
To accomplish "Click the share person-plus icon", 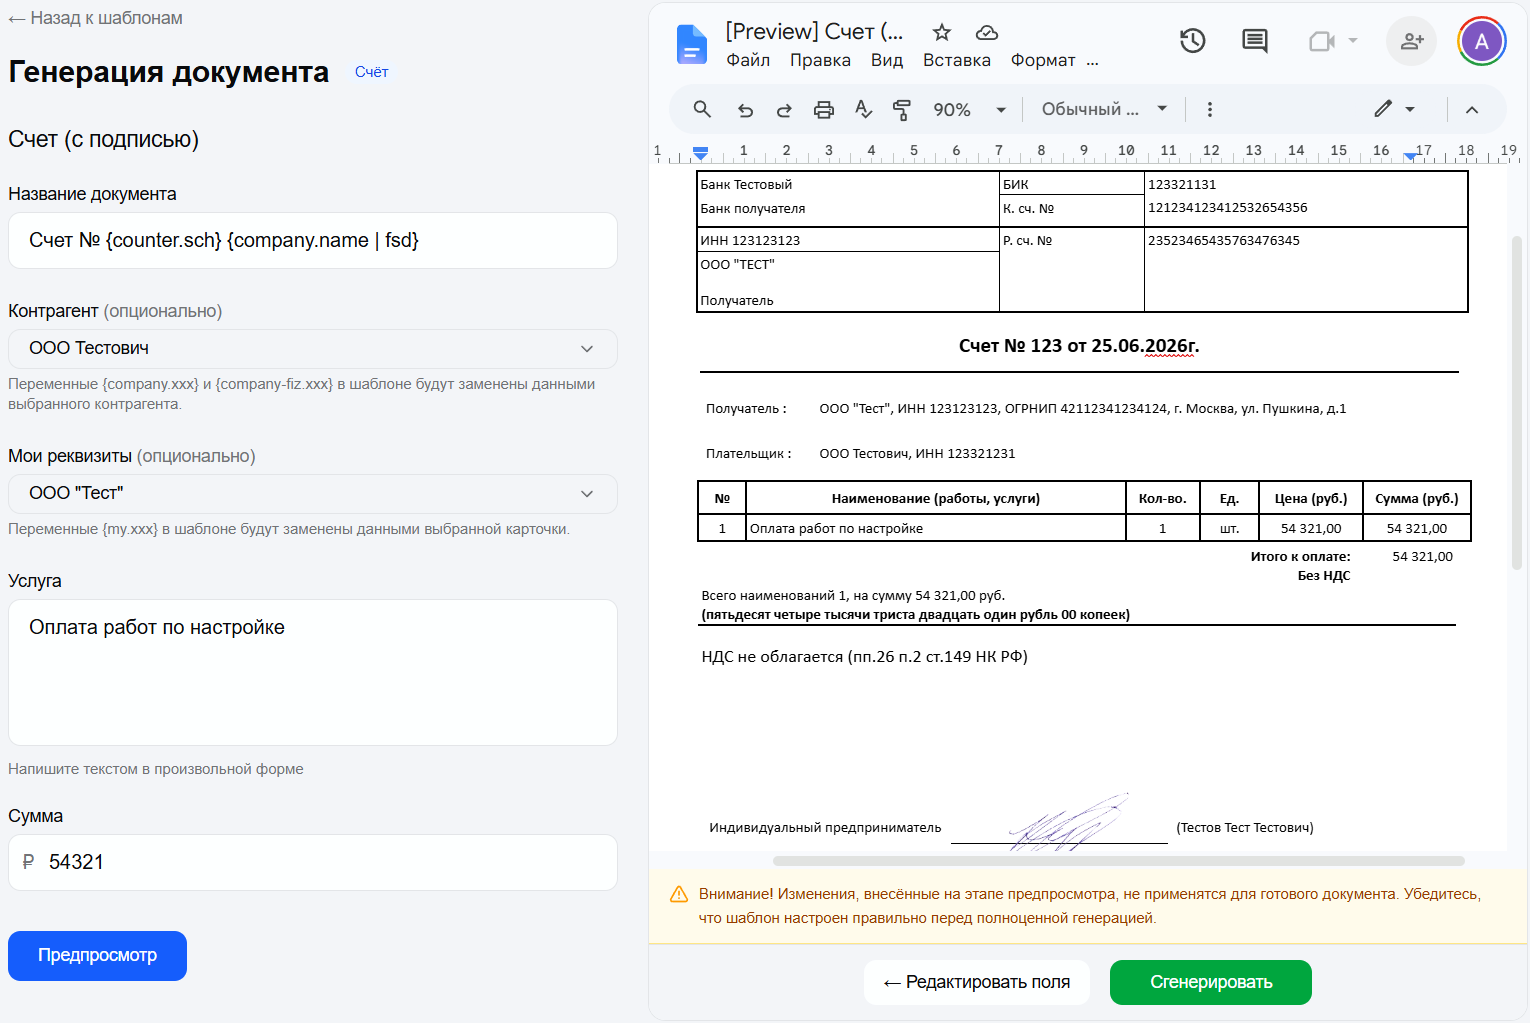I will tap(1411, 41).
